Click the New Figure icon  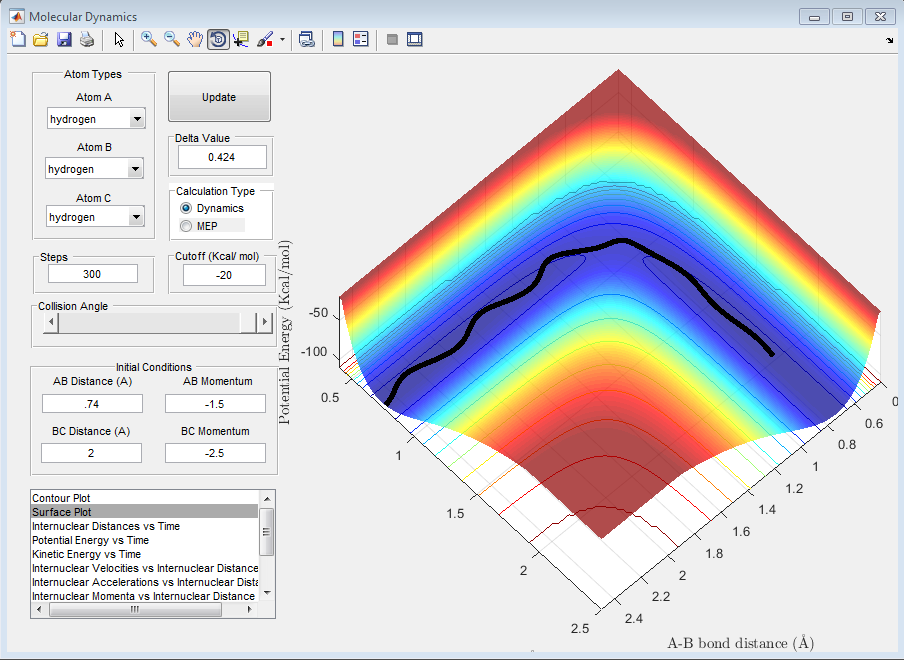[x=17, y=39]
